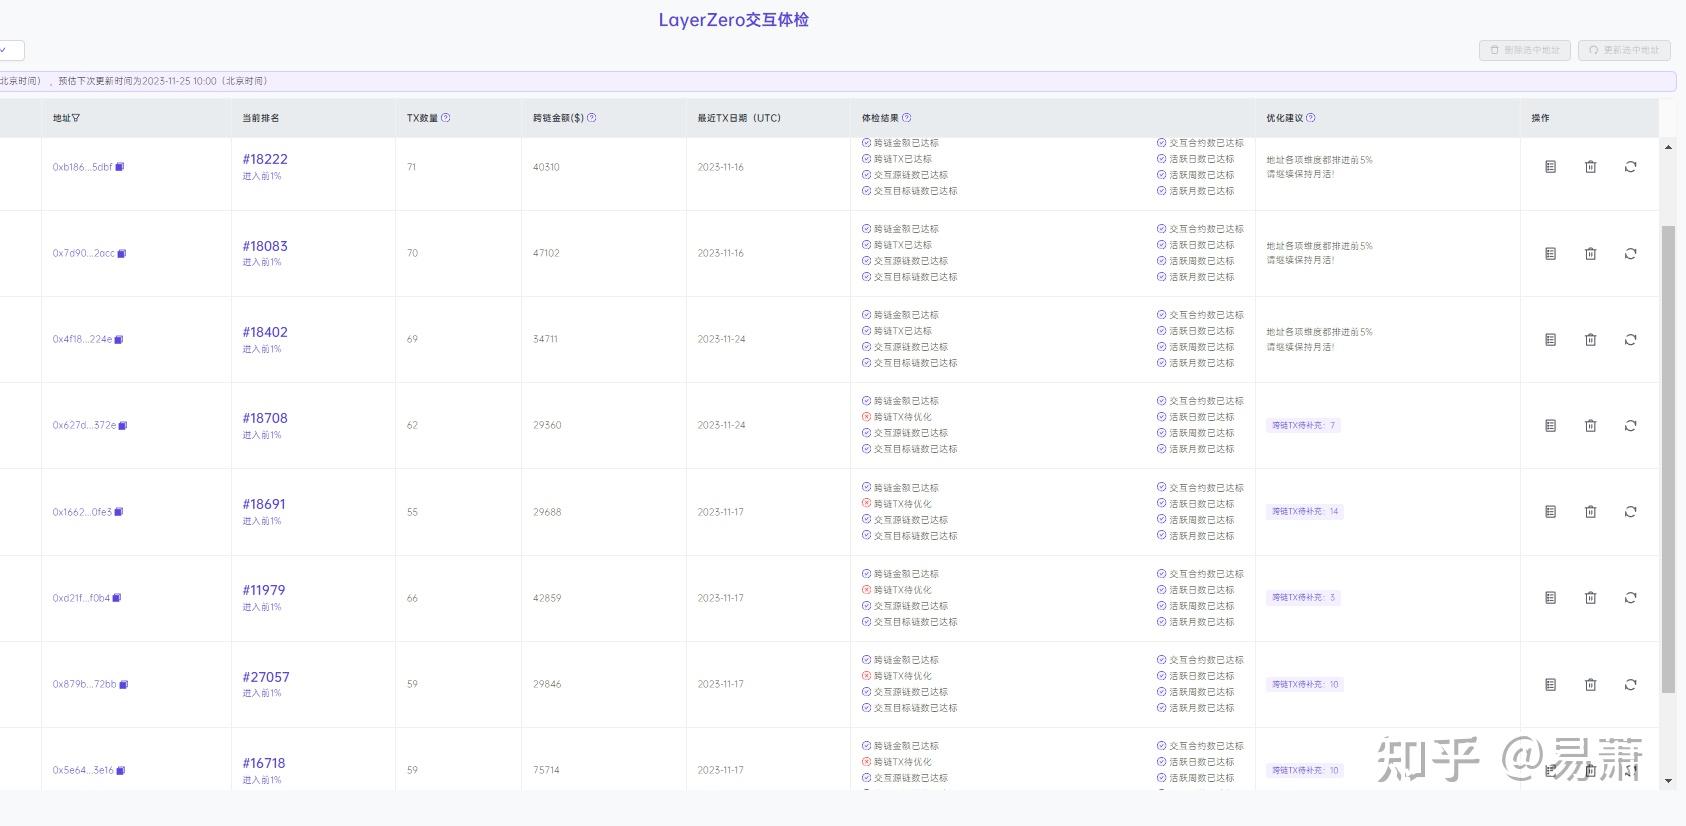Remove the #18402 row with trash icon
1686x826 pixels.
coord(1591,339)
